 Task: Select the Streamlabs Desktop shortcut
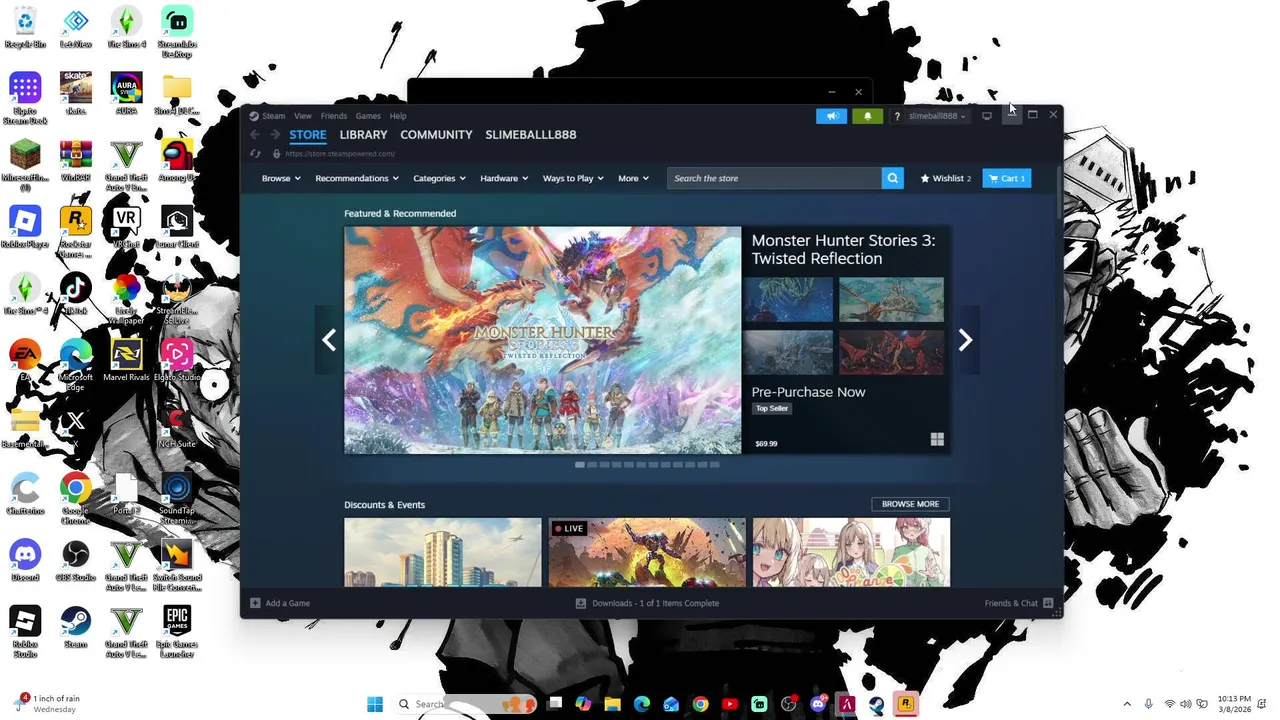[x=177, y=32]
